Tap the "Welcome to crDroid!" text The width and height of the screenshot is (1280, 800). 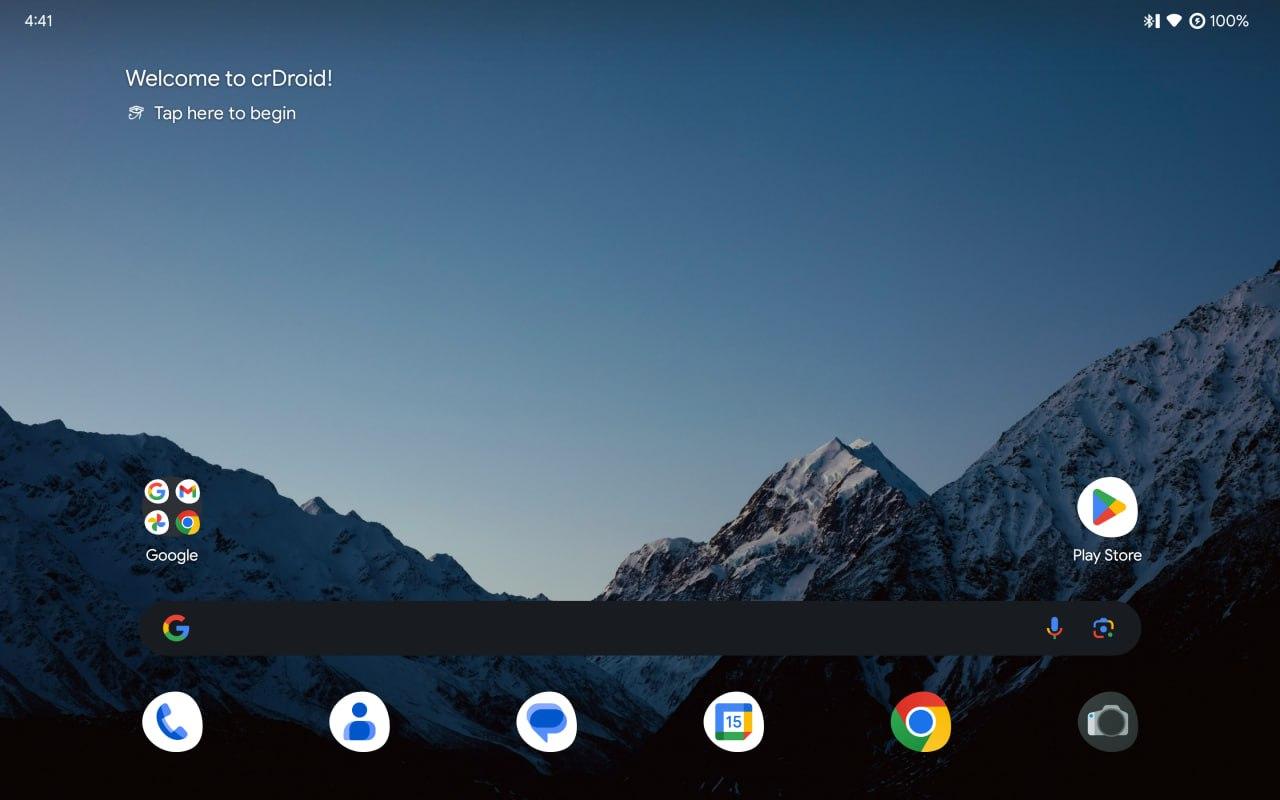tap(229, 78)
